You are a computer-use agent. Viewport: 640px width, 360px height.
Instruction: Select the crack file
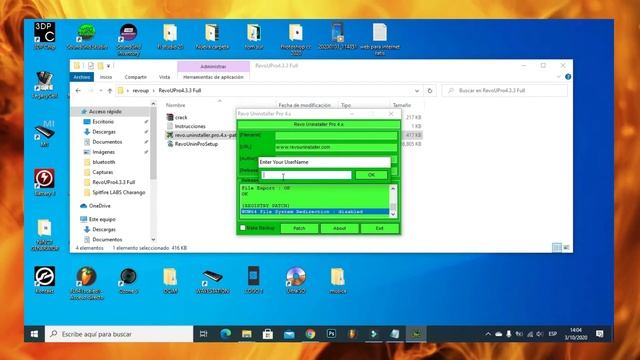(181, 117)
